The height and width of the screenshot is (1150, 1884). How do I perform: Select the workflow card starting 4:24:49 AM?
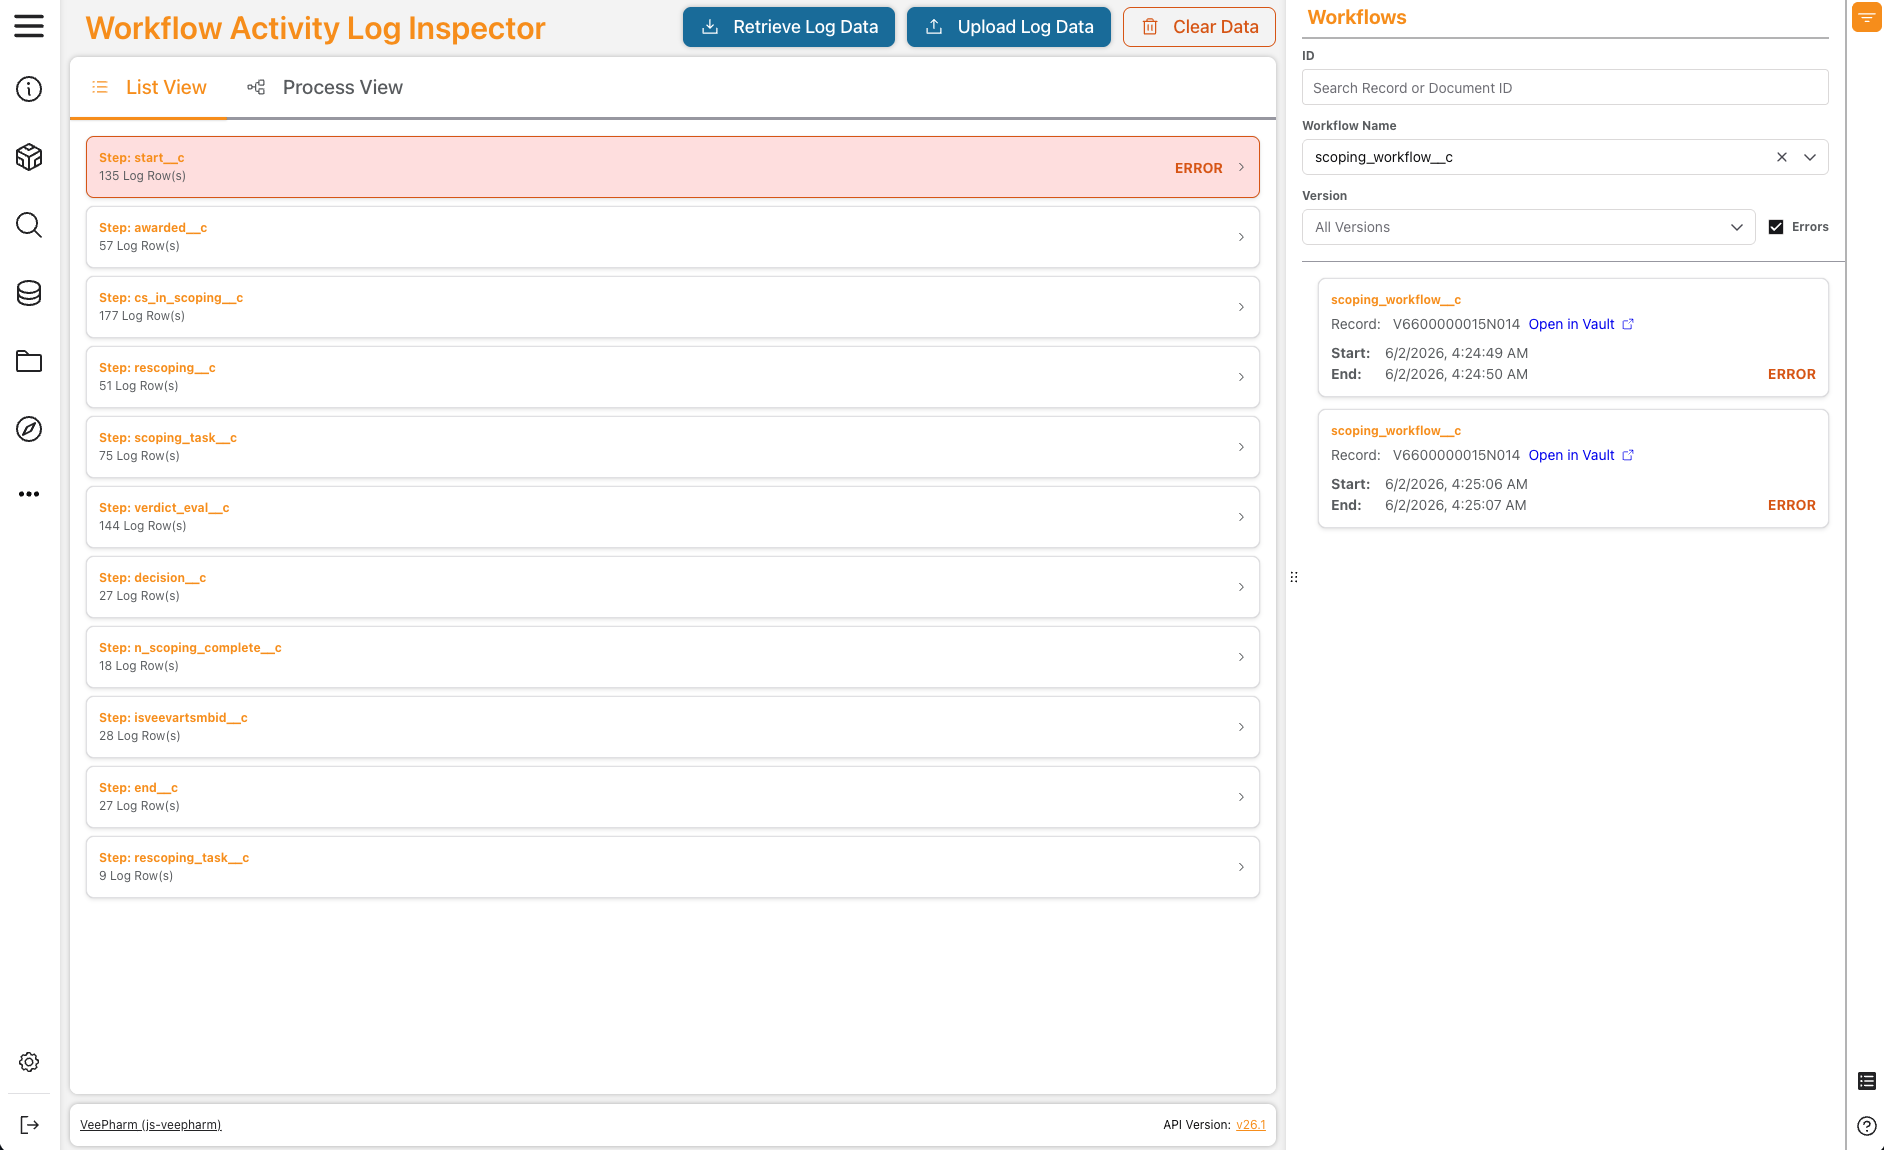(1573, 338)
